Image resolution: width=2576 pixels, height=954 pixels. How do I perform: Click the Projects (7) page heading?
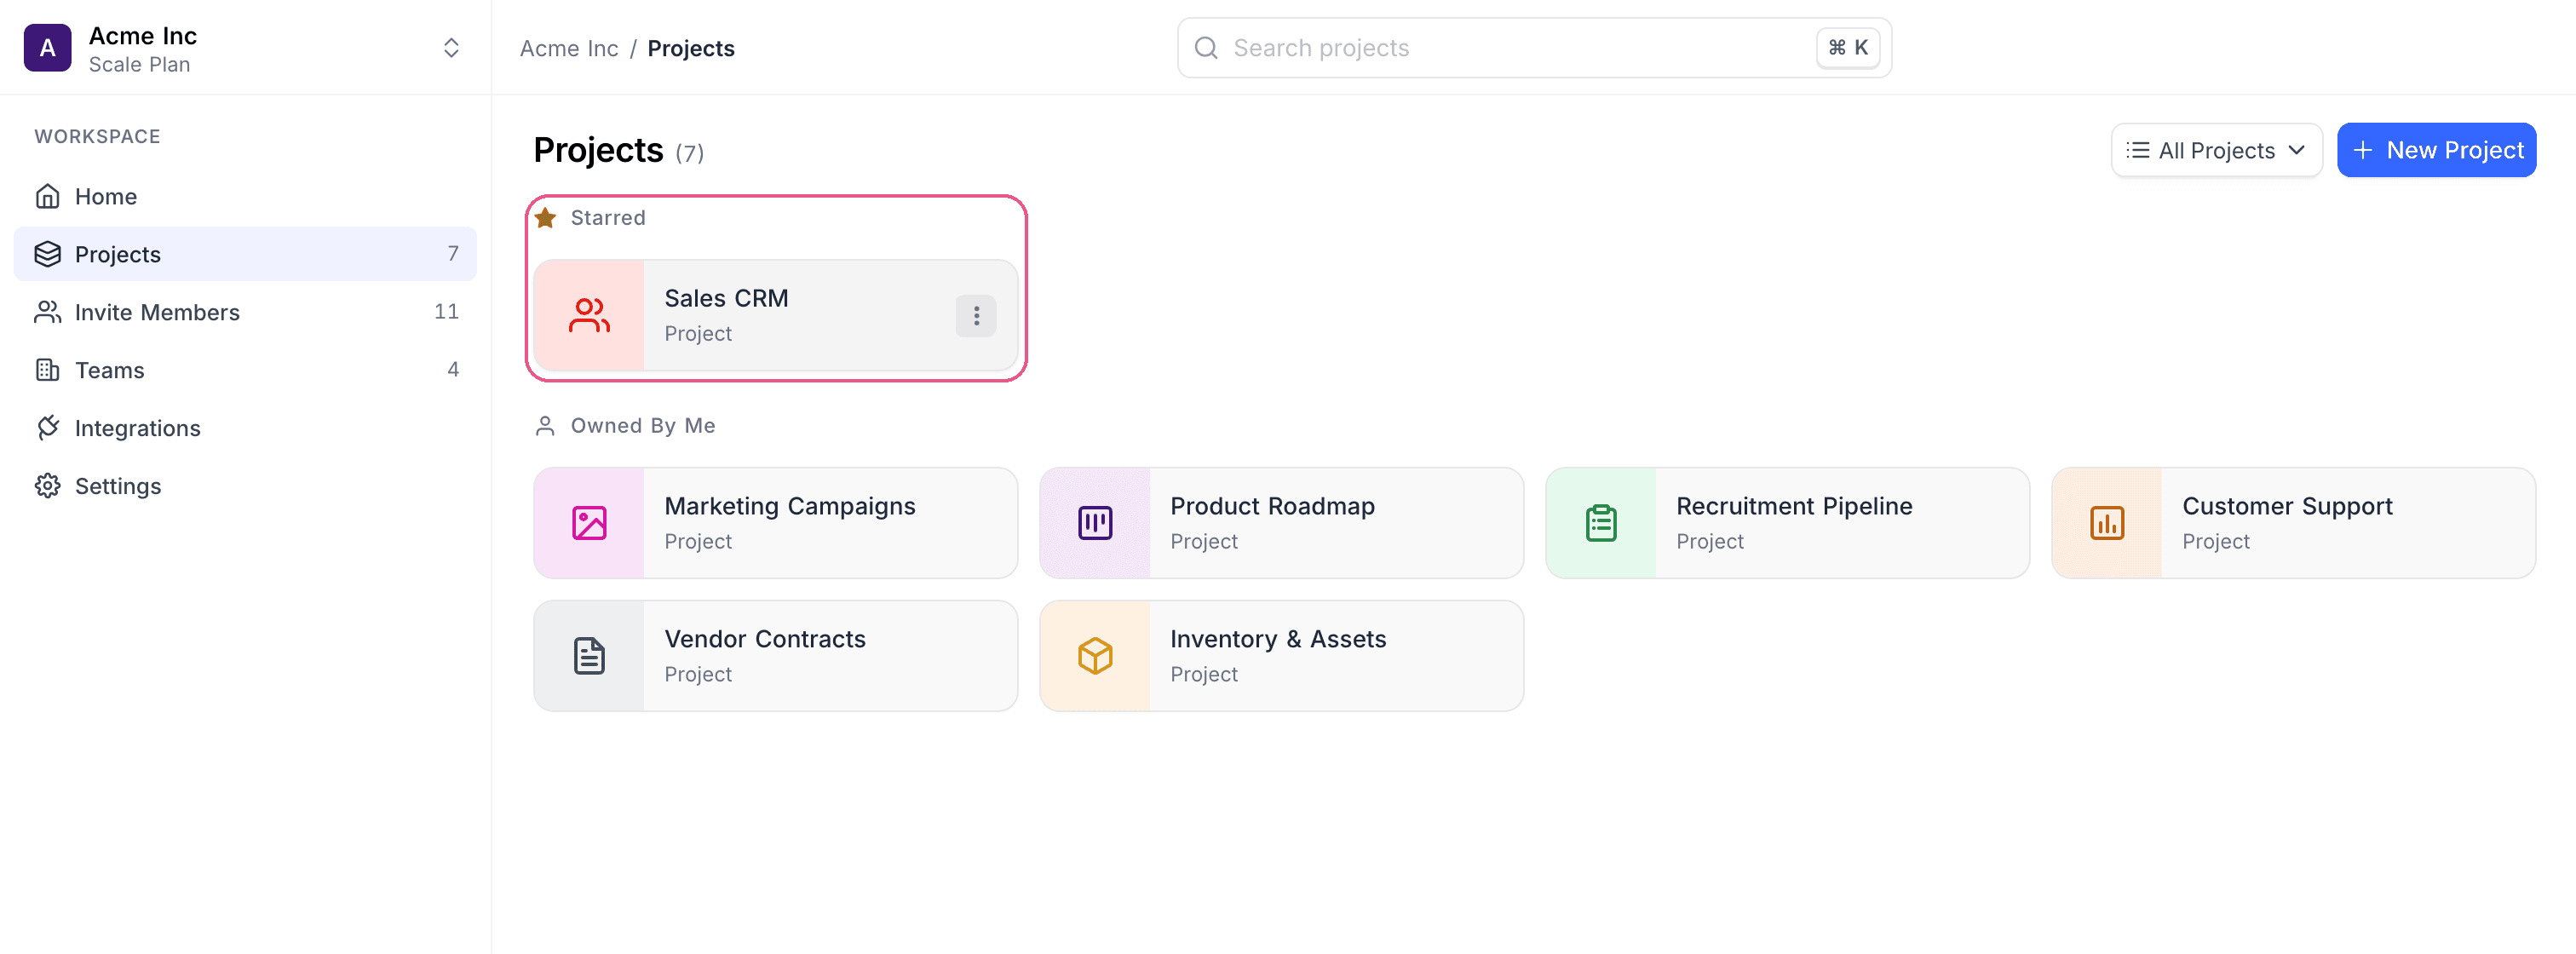point(618,150)
